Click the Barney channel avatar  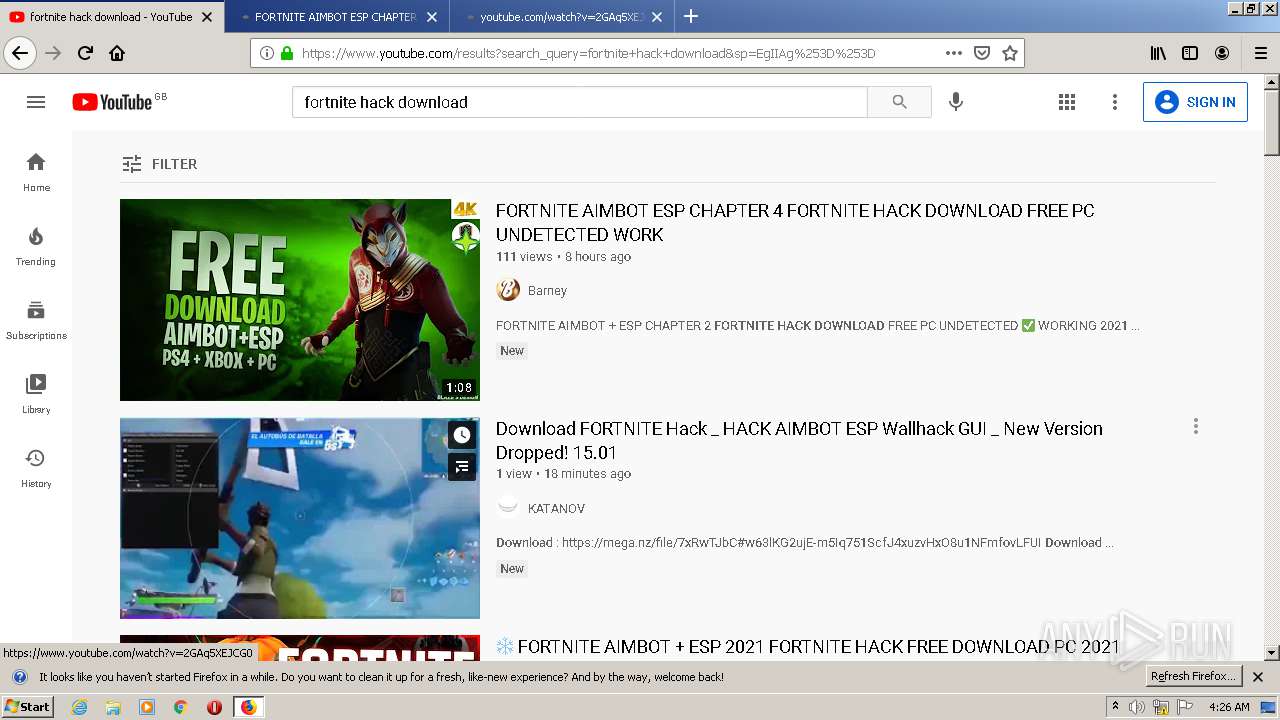click(508, 290)
